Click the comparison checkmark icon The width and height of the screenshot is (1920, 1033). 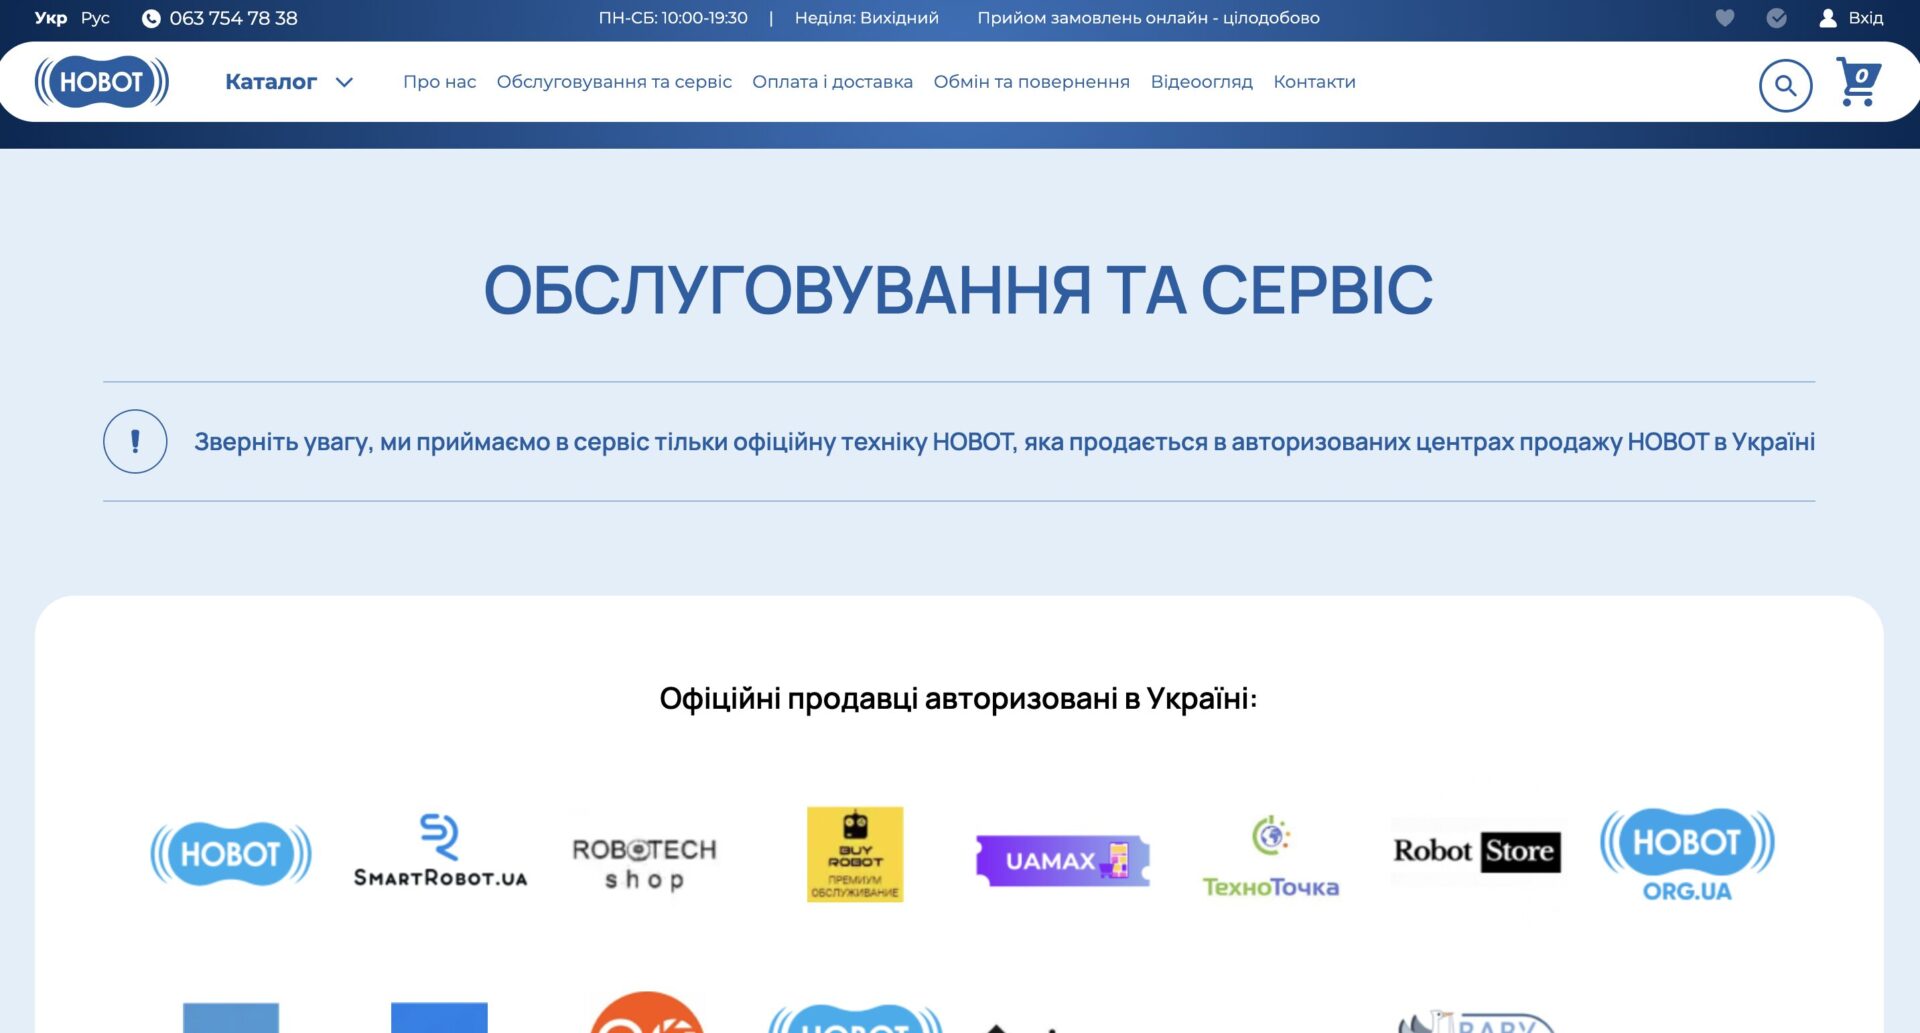[1777, 18]
